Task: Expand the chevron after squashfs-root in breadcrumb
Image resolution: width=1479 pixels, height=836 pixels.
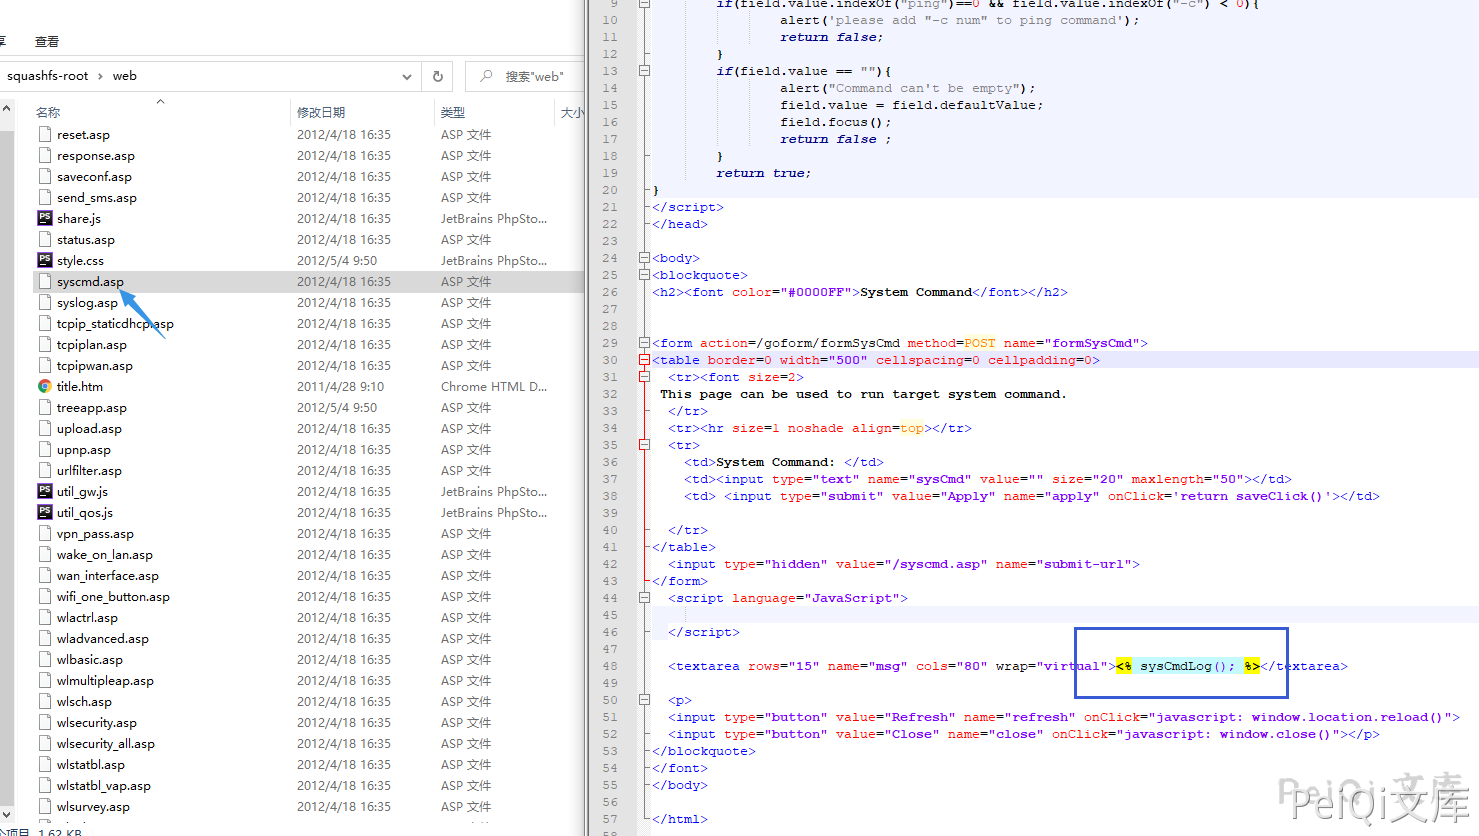Action: 100,76
